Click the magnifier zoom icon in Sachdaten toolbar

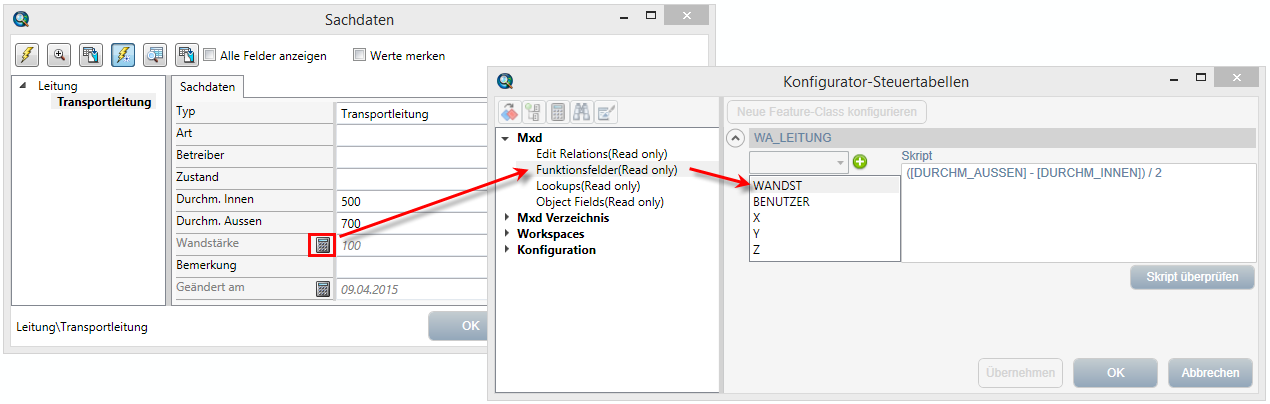coord(59,55)
